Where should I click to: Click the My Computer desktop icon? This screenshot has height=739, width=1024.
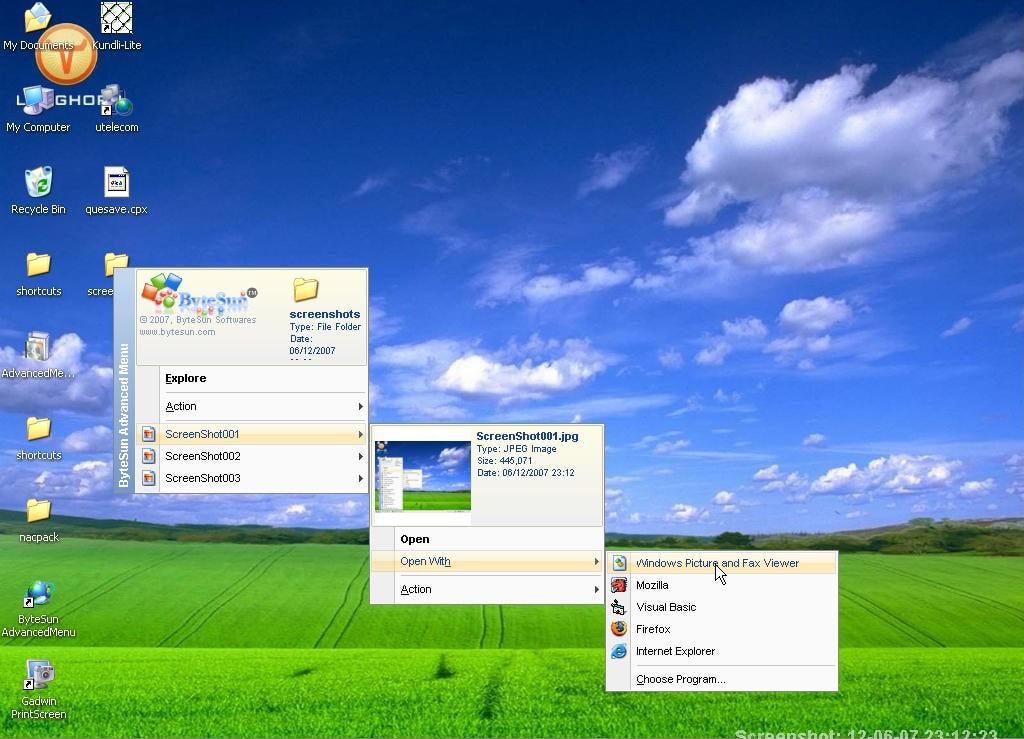coord(38,102)
